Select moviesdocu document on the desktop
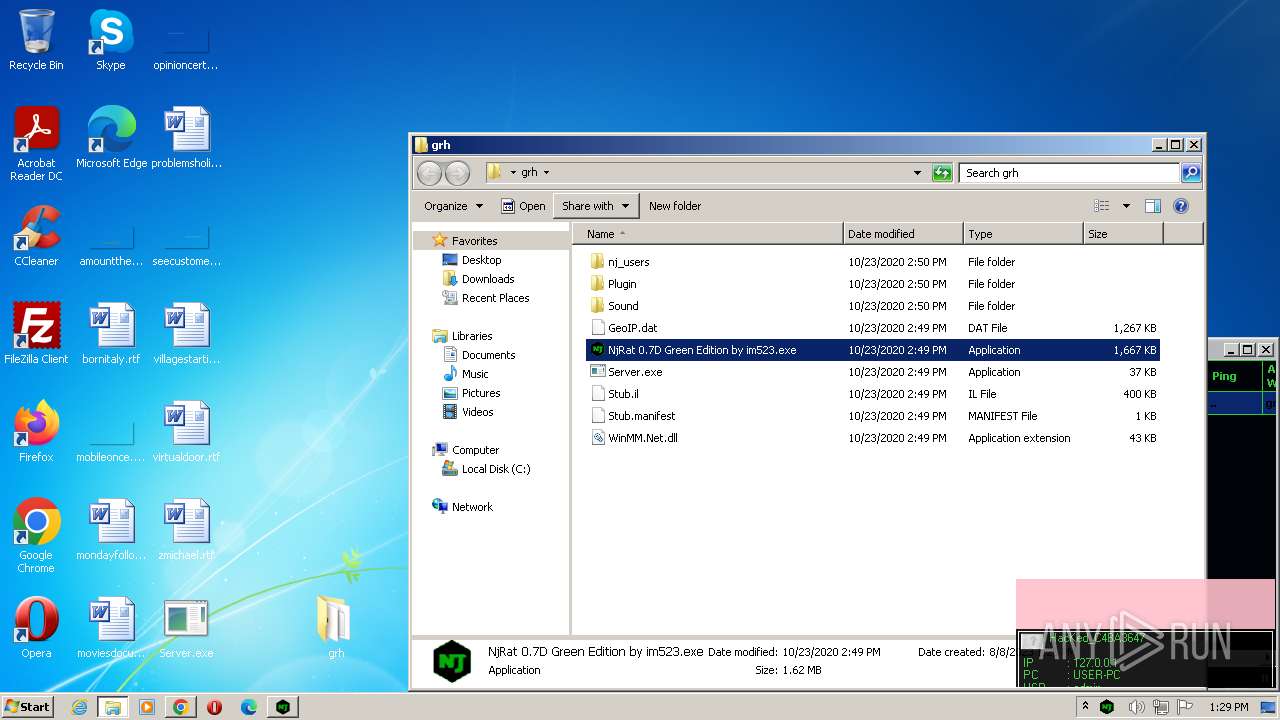Viewport: 1280px width, 720px height. 111,628
